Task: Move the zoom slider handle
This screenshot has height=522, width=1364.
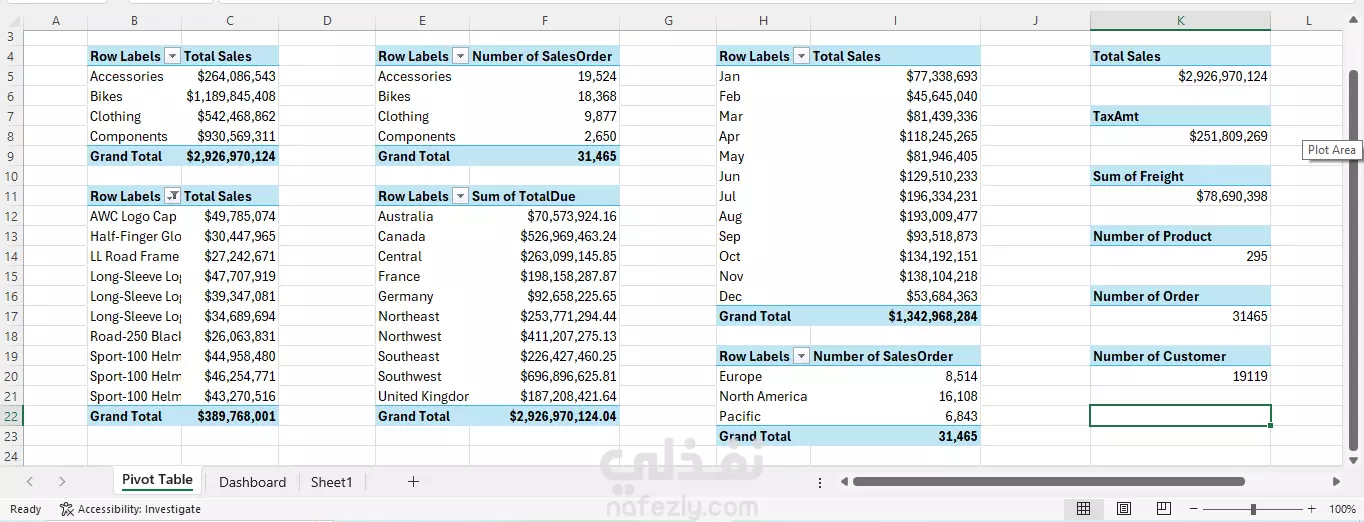Action: tap(1252, 509)
